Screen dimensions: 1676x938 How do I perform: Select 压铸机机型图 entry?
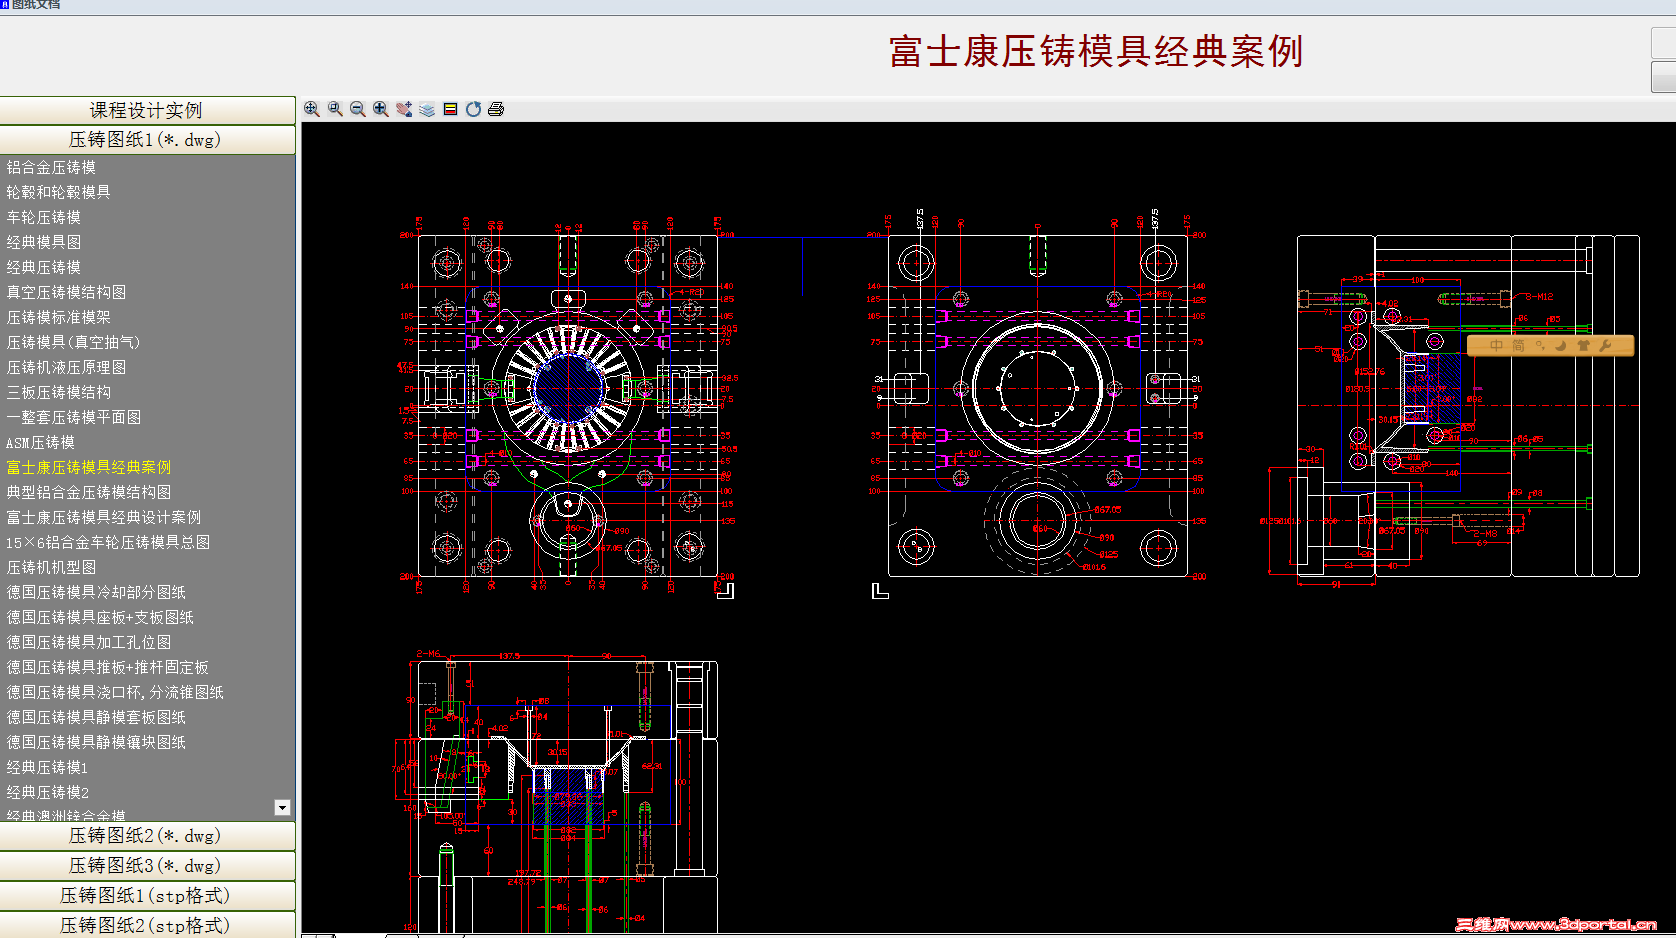(51, 567)
